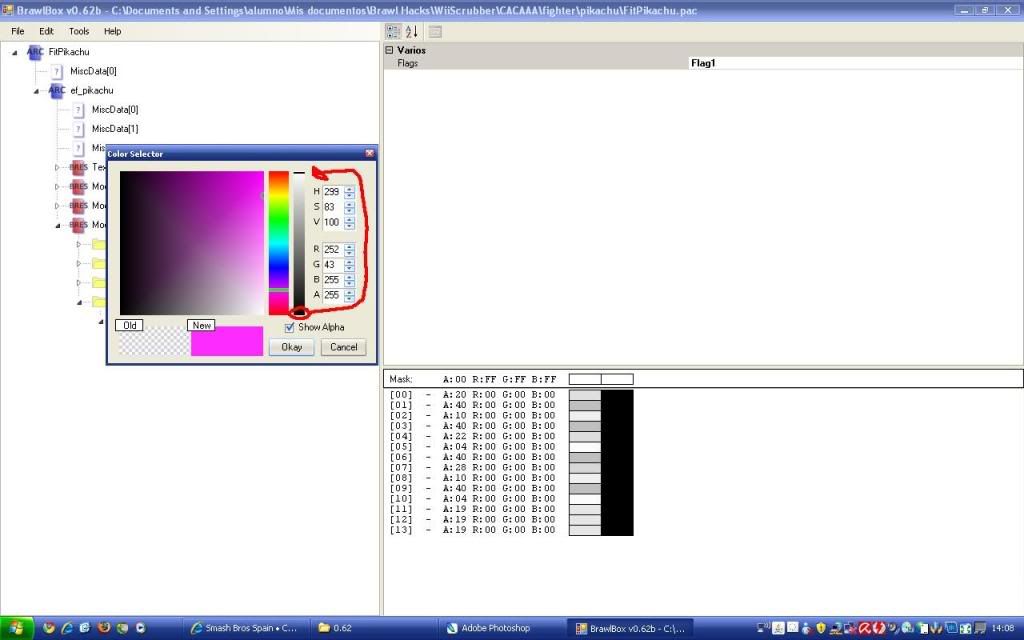Select the FitPikachu ARC root node icon
The width and height of the screenshot is (1024, 640).
(x=35, y=51)
